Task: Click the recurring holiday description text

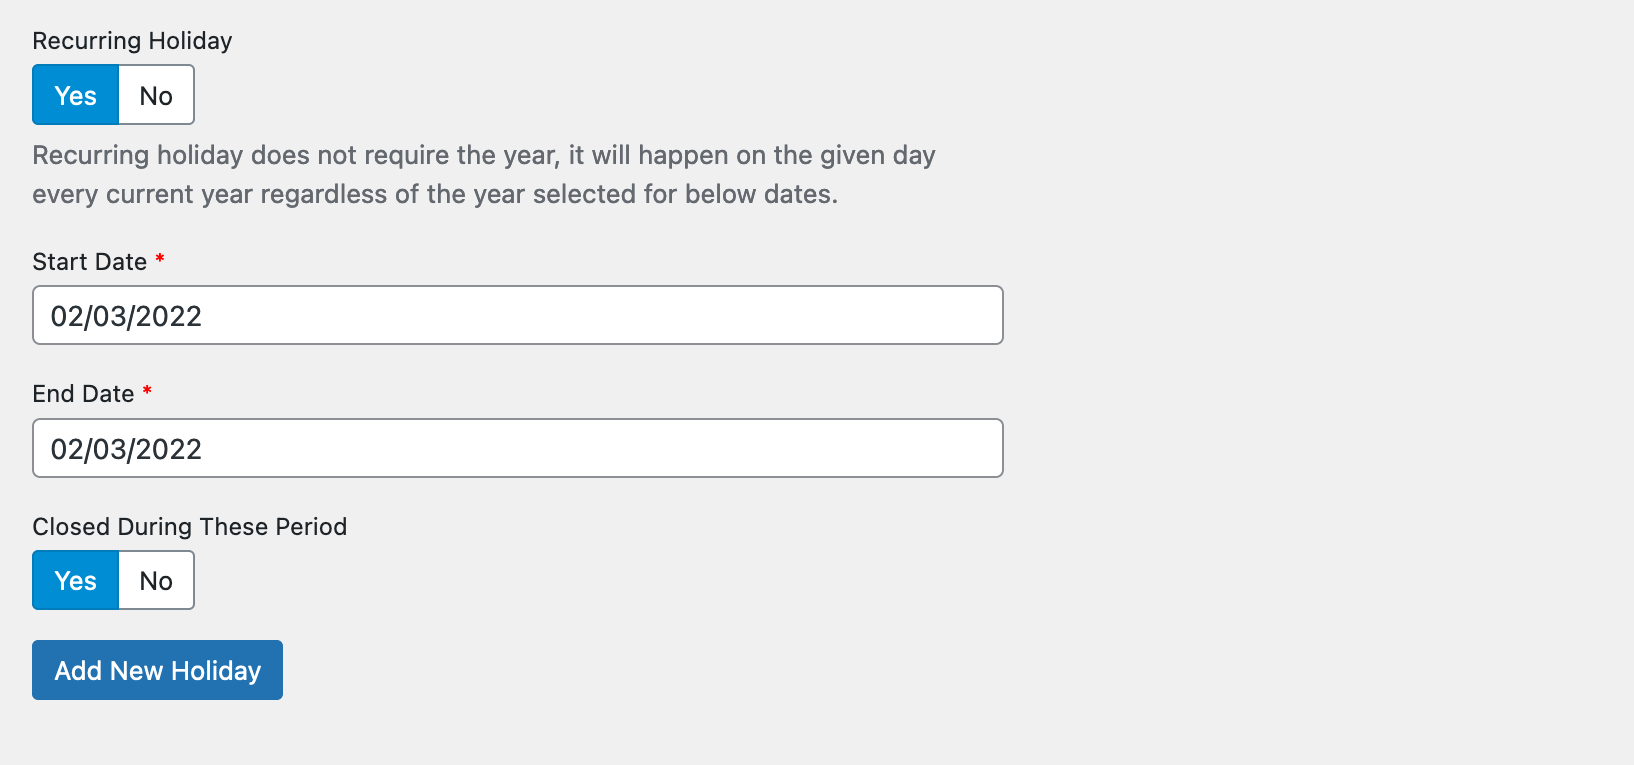Action: pos(483,156)
